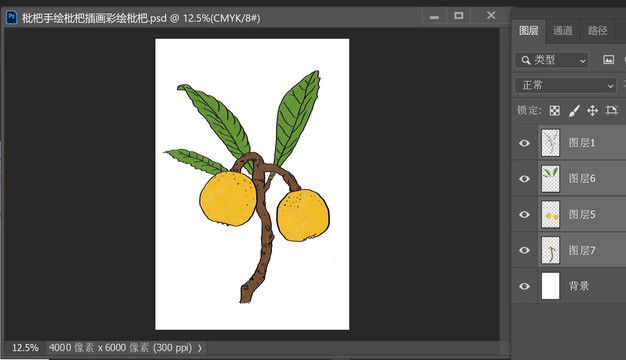Click the 图层7 layer name
Image resolution: width=626 pixels, height=360 pixels.
582,250
